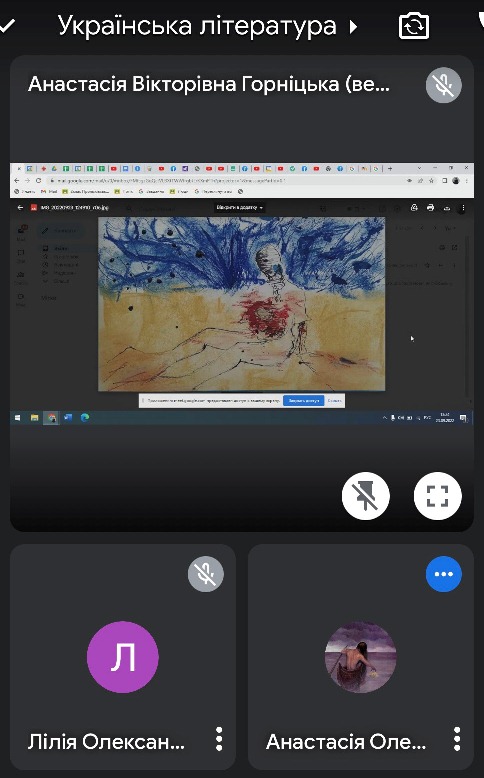Tap Анастасія's profile picture thumbnail
This screenshot has height=778, width=484.
(x=360, y=657)
